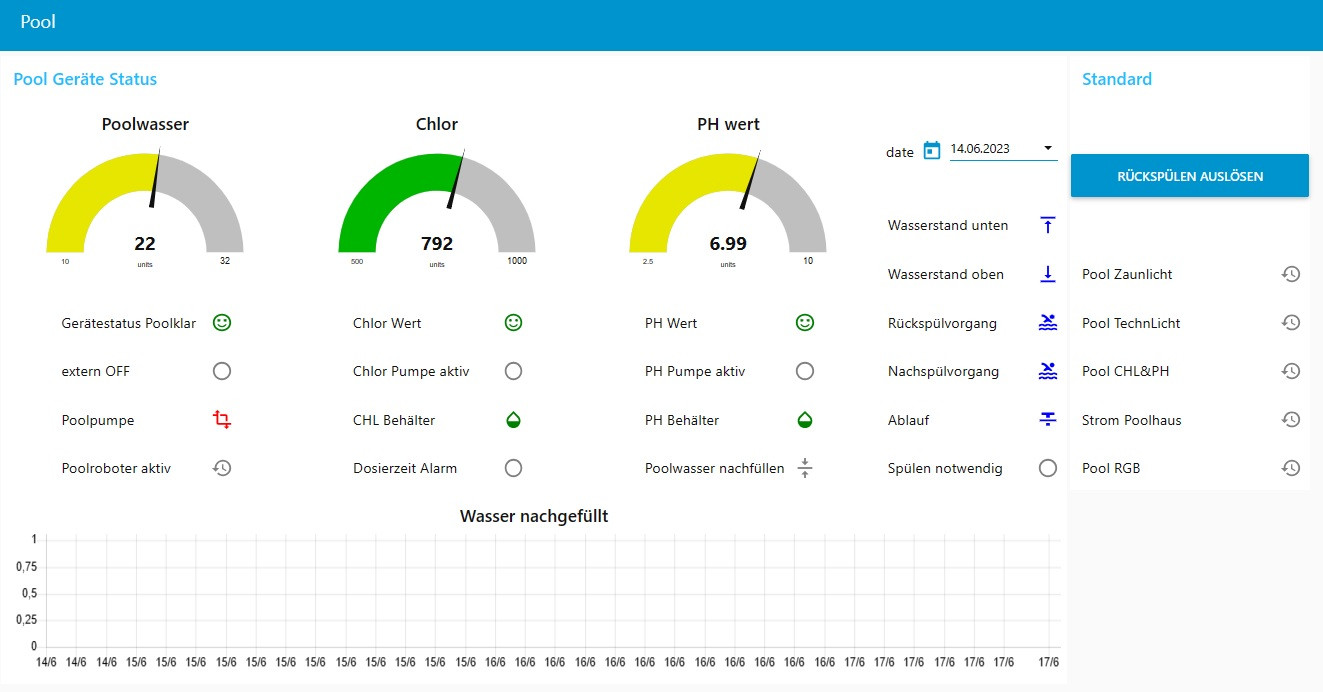Click the Rückspülvorgang label

942,323
